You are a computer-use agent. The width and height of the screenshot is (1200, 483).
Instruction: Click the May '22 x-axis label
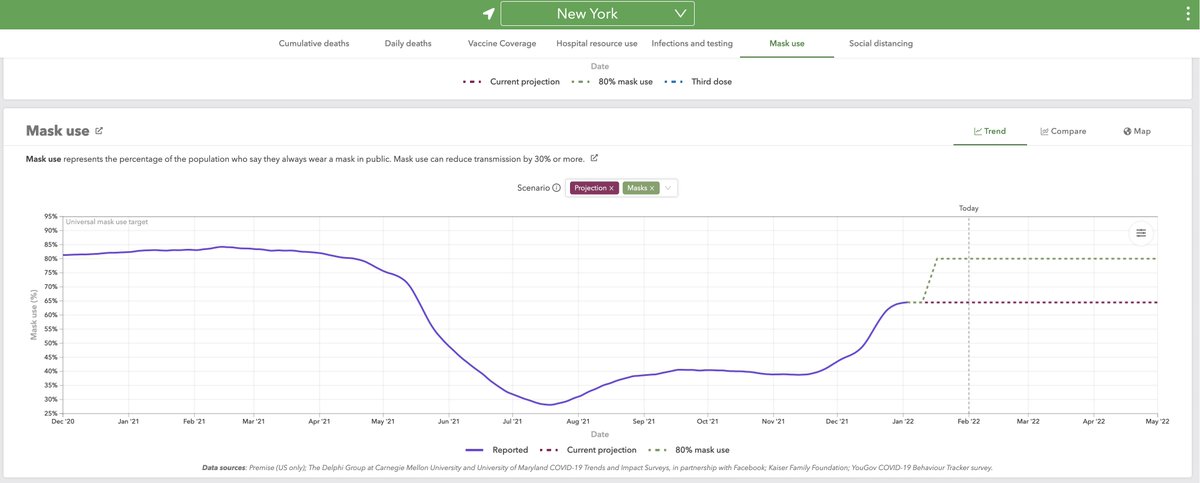(x=1157, y=423)
